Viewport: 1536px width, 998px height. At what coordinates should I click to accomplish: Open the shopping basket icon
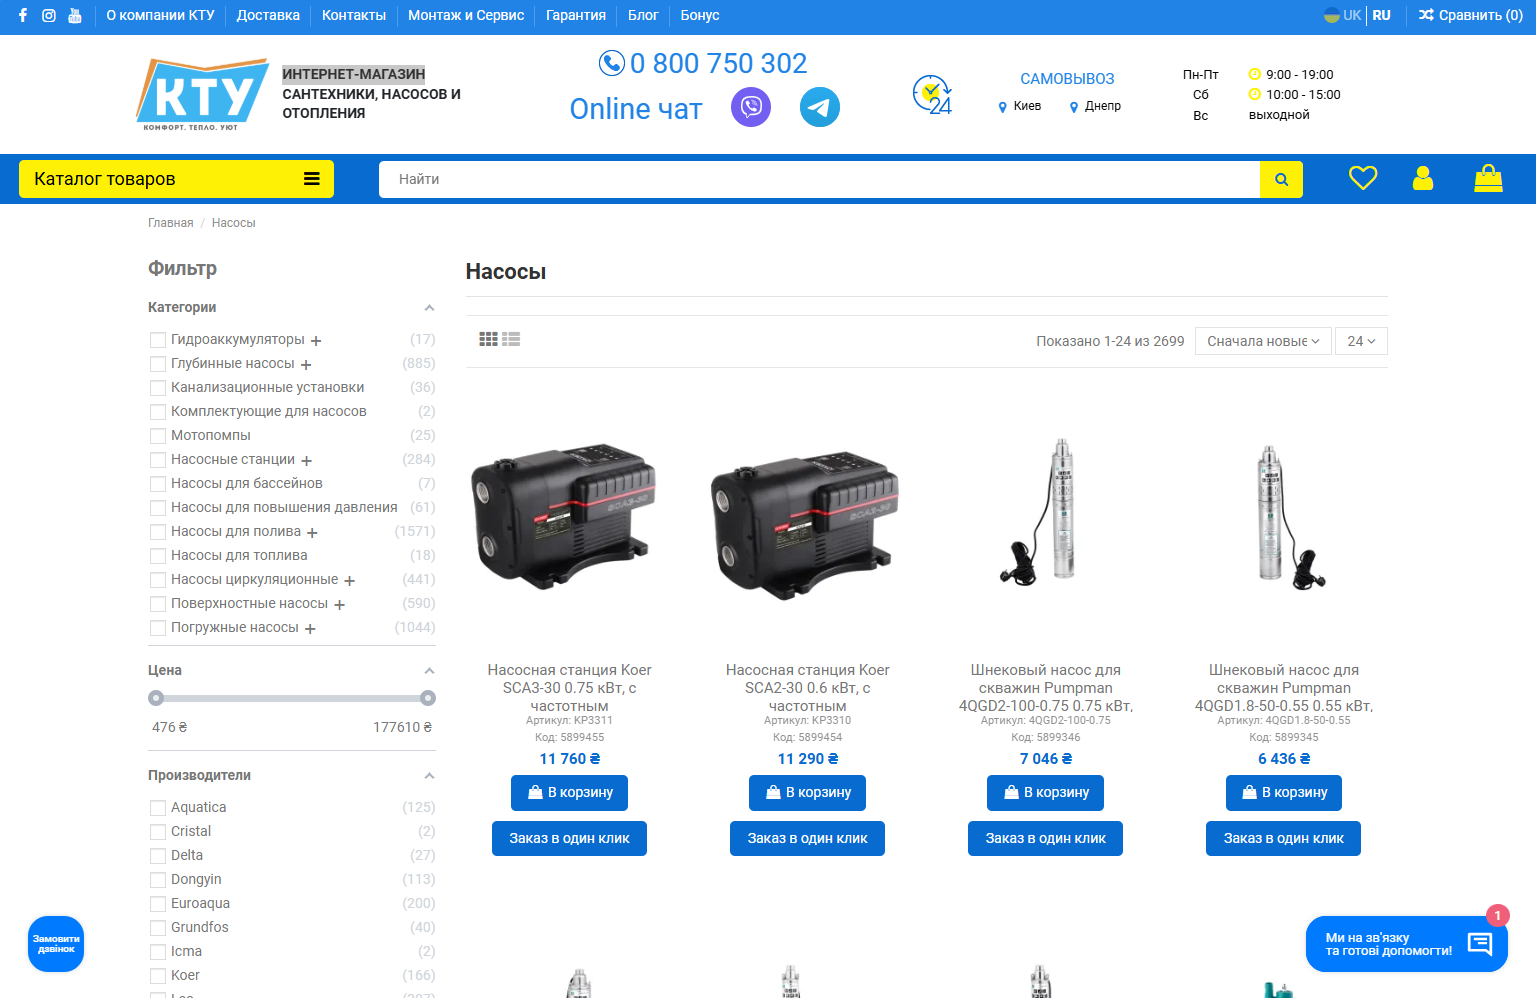click(1489, 178)
